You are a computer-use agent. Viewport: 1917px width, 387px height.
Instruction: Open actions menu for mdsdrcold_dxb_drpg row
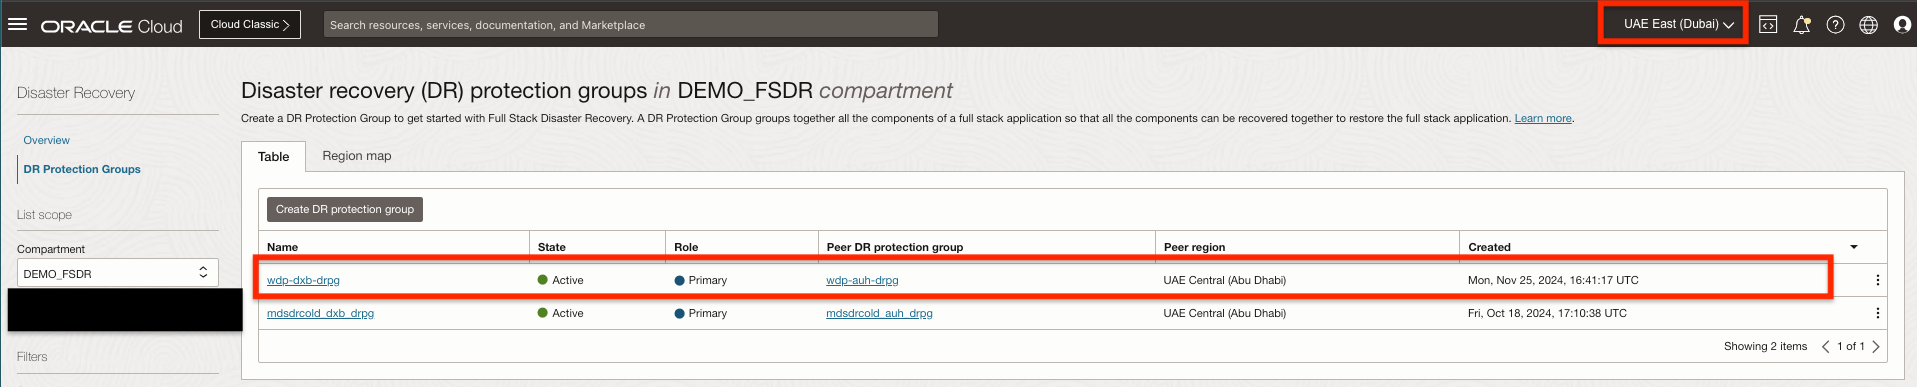click(1877, 313)
